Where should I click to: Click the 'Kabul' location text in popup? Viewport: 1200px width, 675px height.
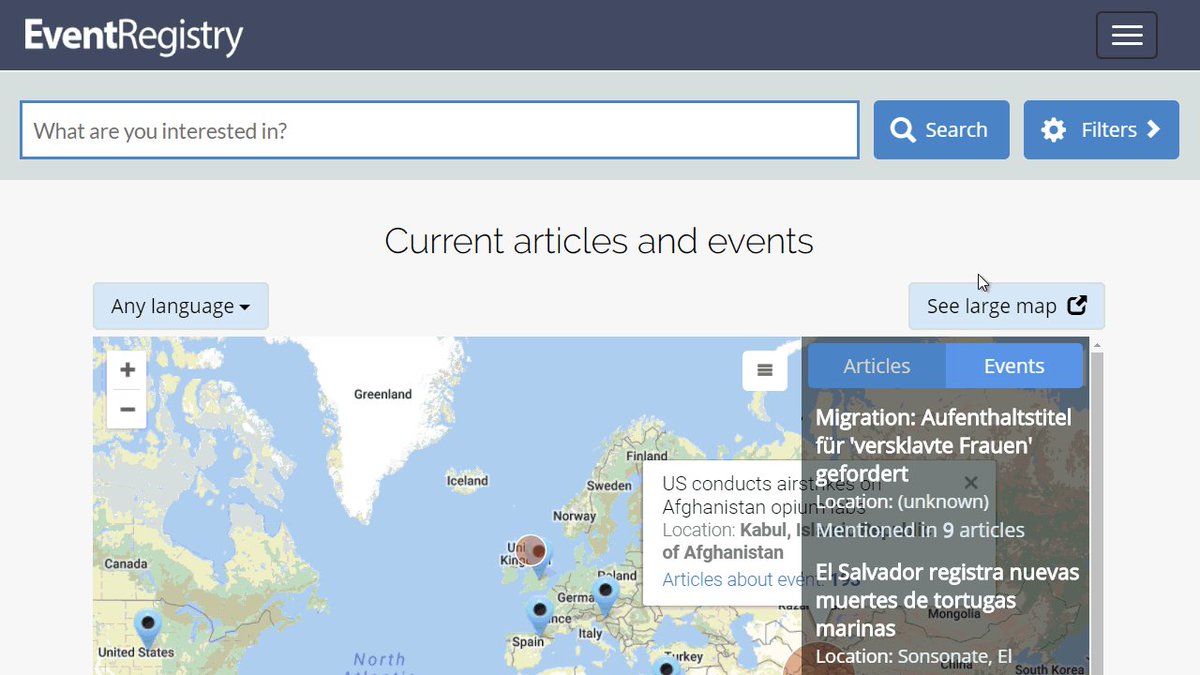pos(765,530)
